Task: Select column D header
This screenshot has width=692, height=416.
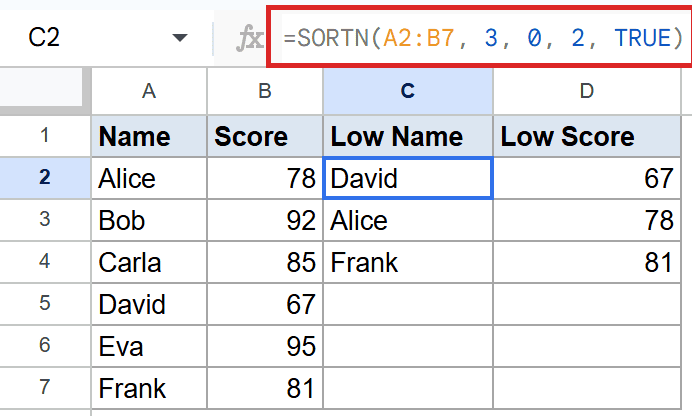Action: [x=587, y=91]
